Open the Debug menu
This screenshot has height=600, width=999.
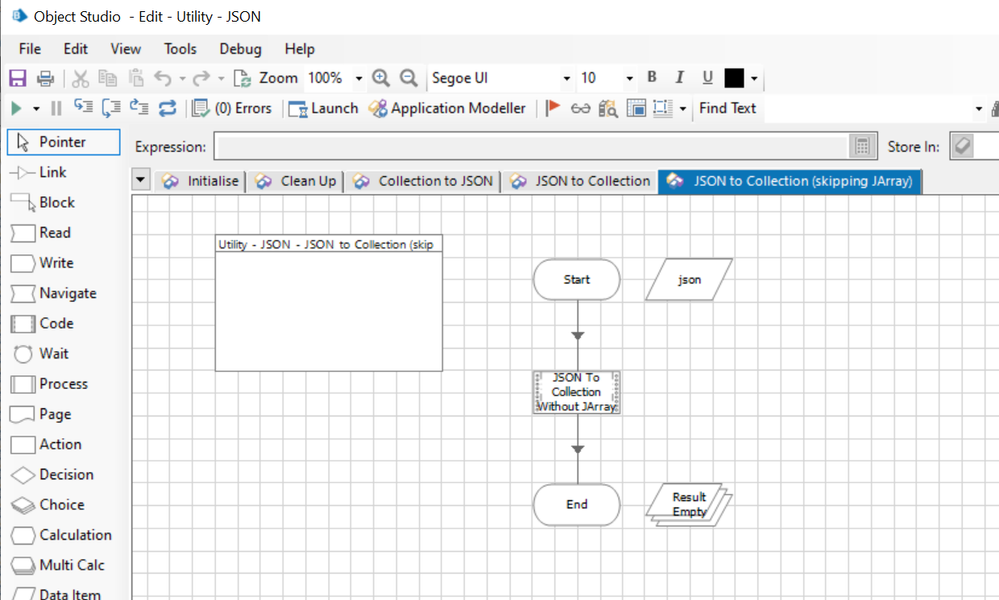240,48
